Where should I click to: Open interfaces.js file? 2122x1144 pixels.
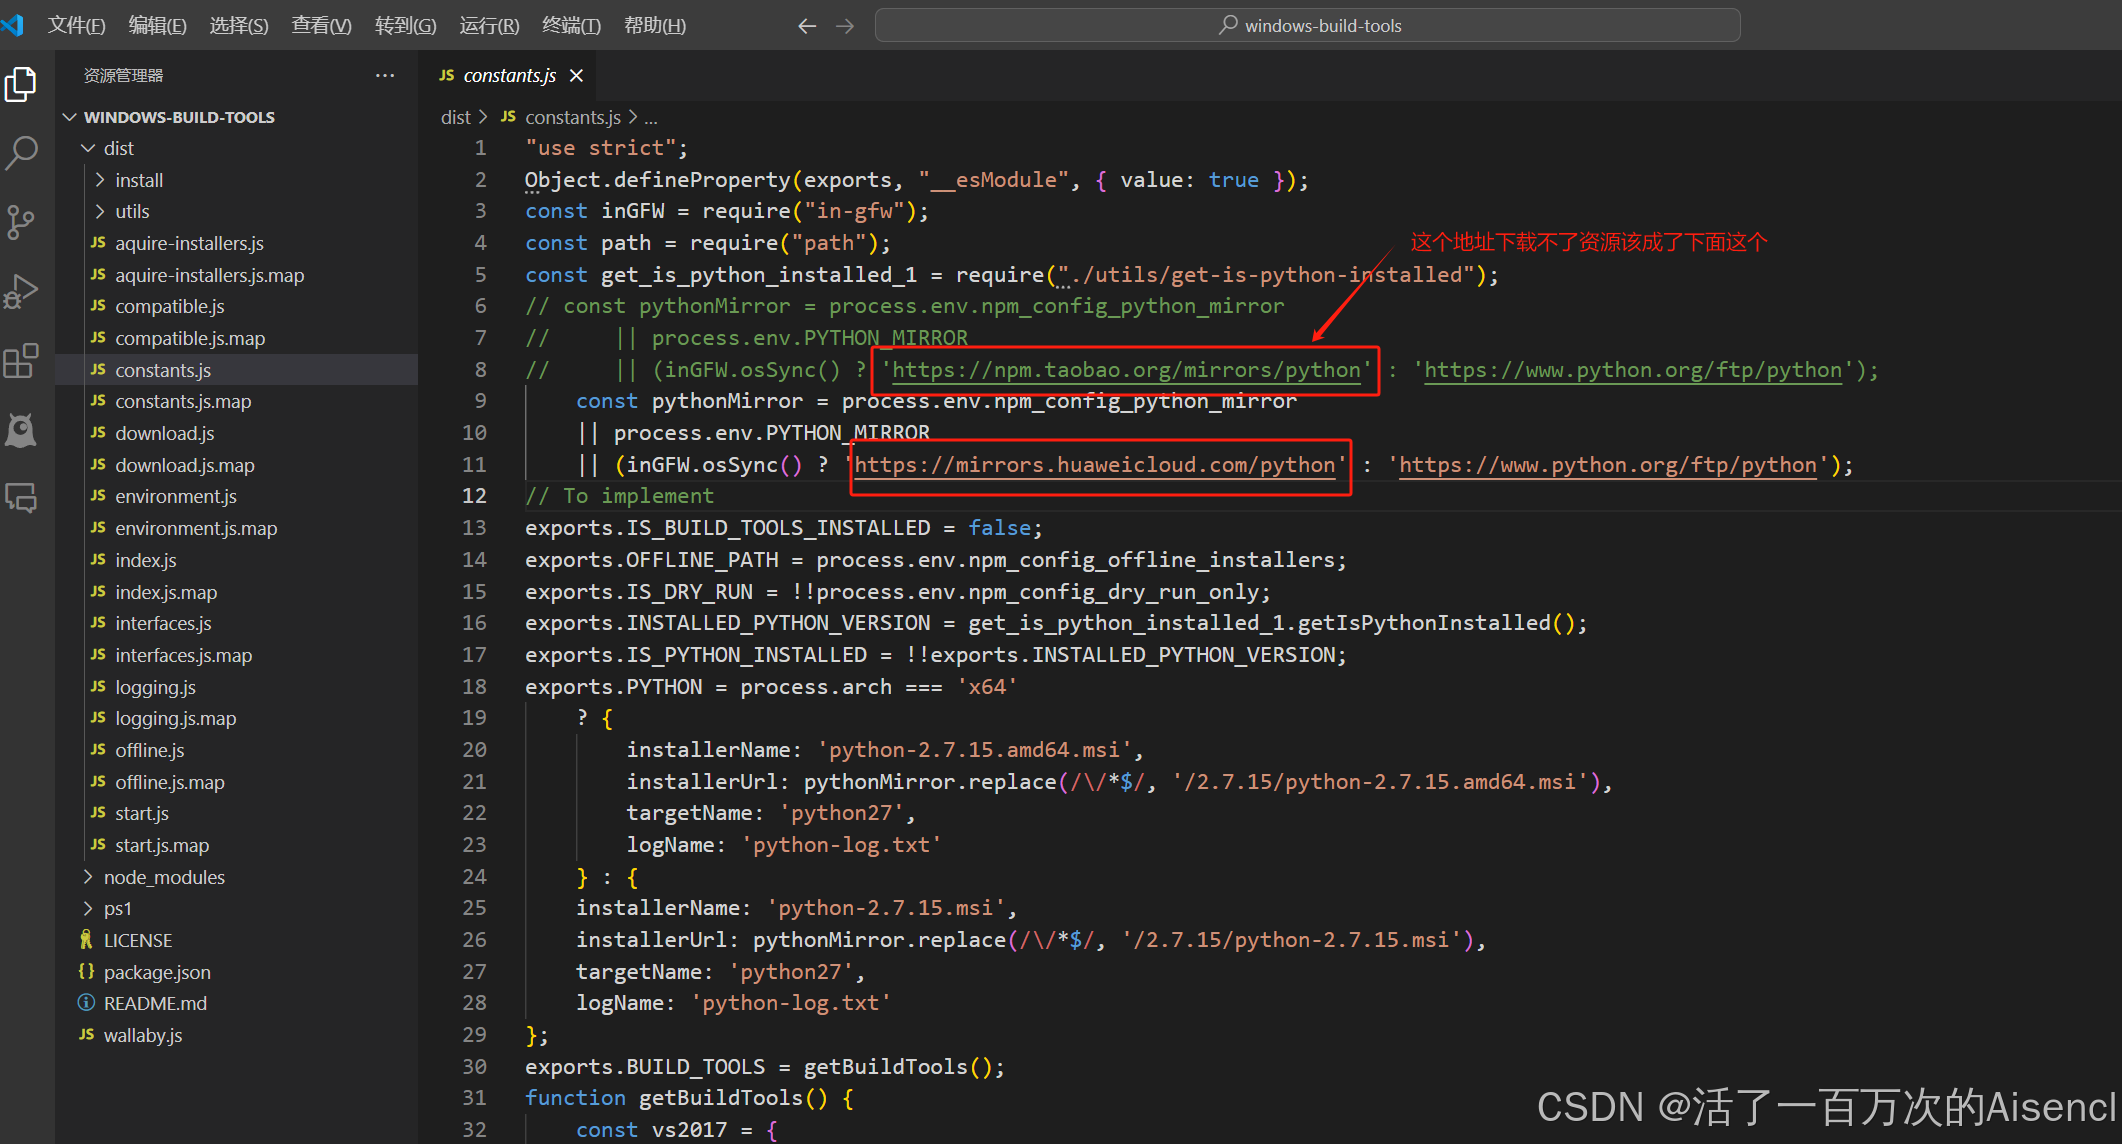pos(163,623)
